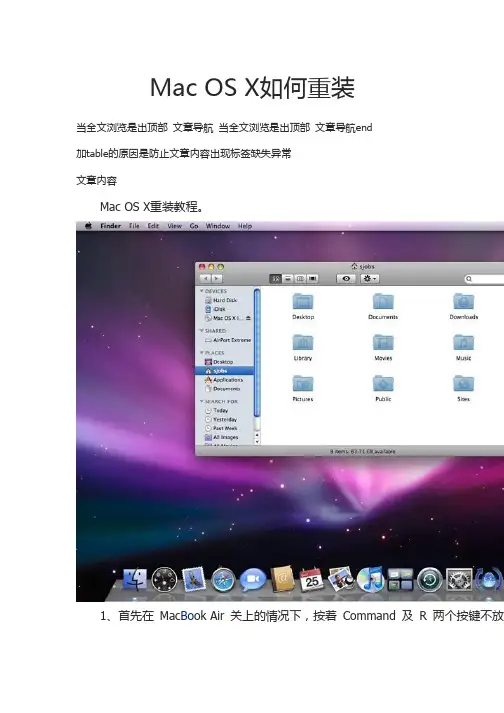Launch Time Machine from the Dock
Screen dimensions: 504x713
pos(430,580)
